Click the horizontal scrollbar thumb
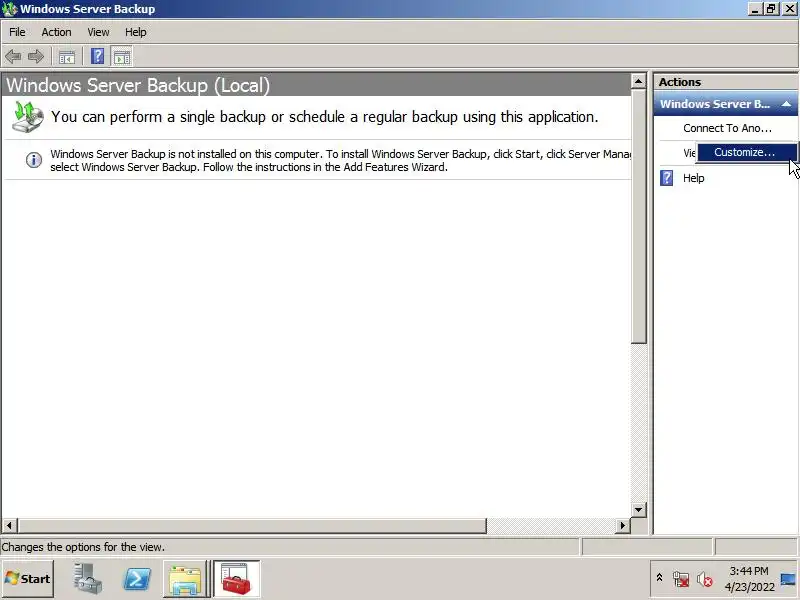800x600 pixels. pyautogui.click(x=252, y=525)
